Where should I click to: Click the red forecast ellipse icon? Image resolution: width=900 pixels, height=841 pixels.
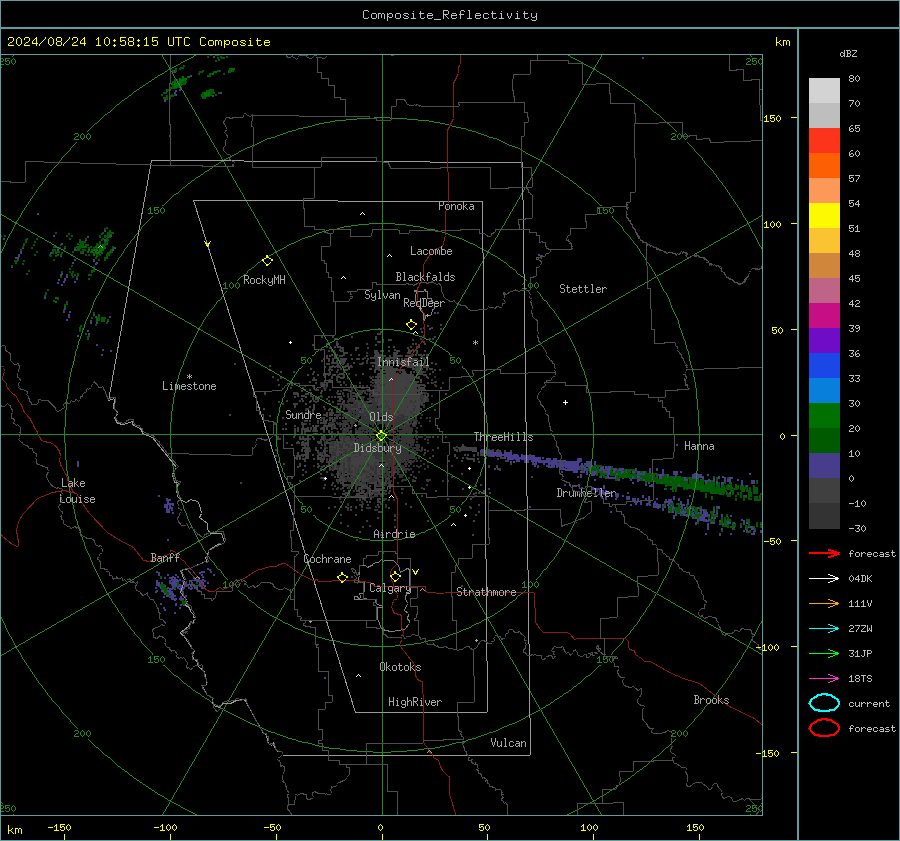(x=824, y=728)
